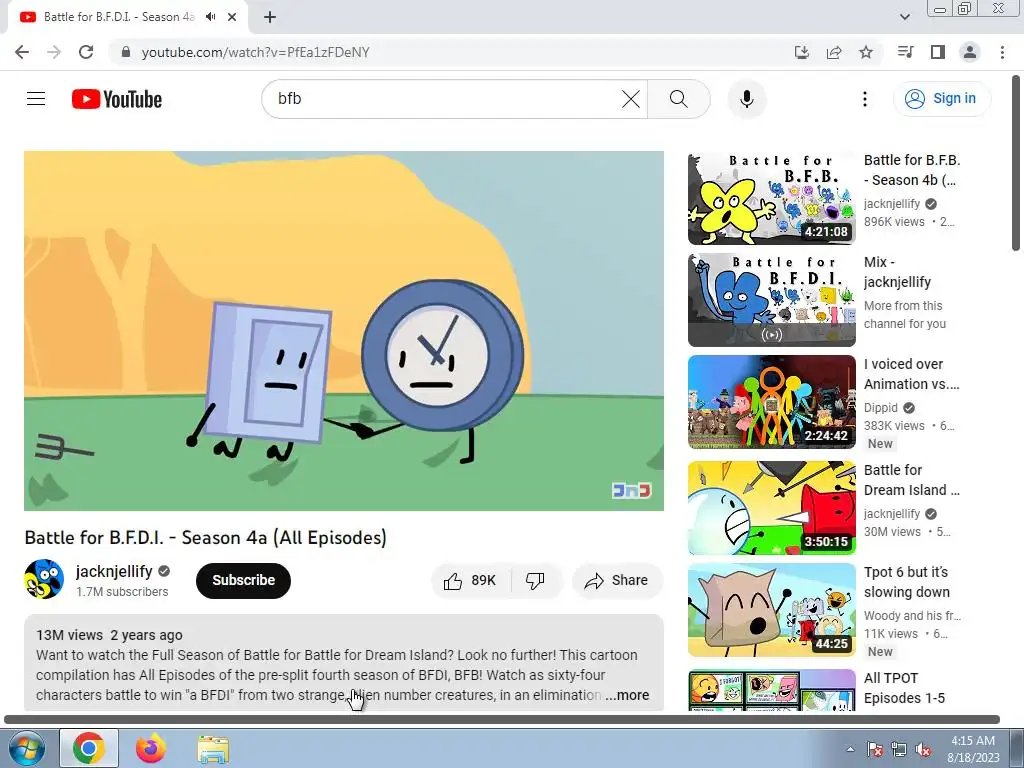Click the browser forward arrow
The width and height of the screenshot is (1024, 768).
tap(54, 52)
